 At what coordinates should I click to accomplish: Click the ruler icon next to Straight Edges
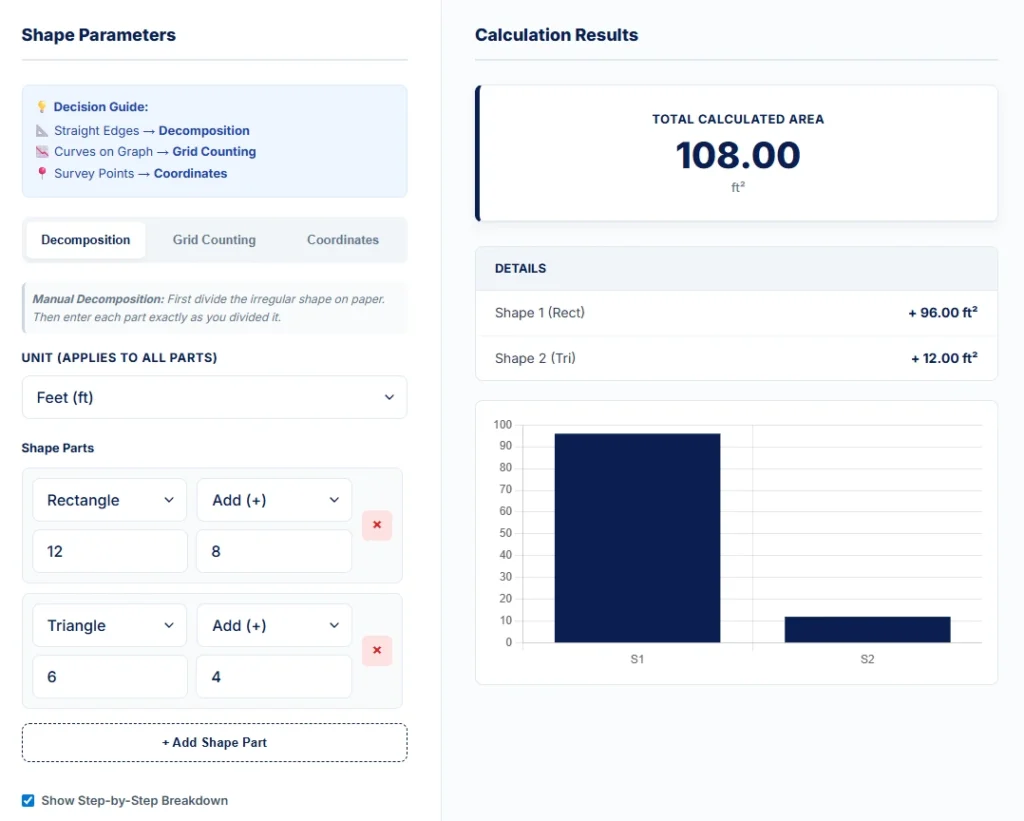point(42,131)
